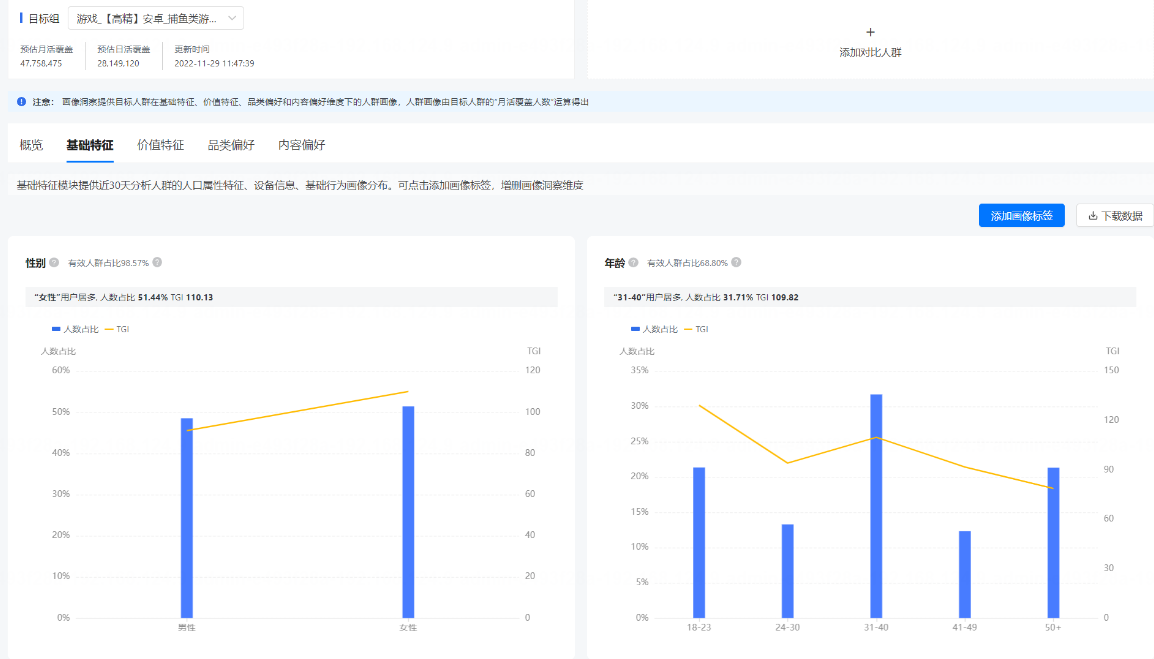Toggle TGI line legend in 年龄 chart
Image resolution: width=1154 pixels, height=659 pixels.
click(696, 329)
